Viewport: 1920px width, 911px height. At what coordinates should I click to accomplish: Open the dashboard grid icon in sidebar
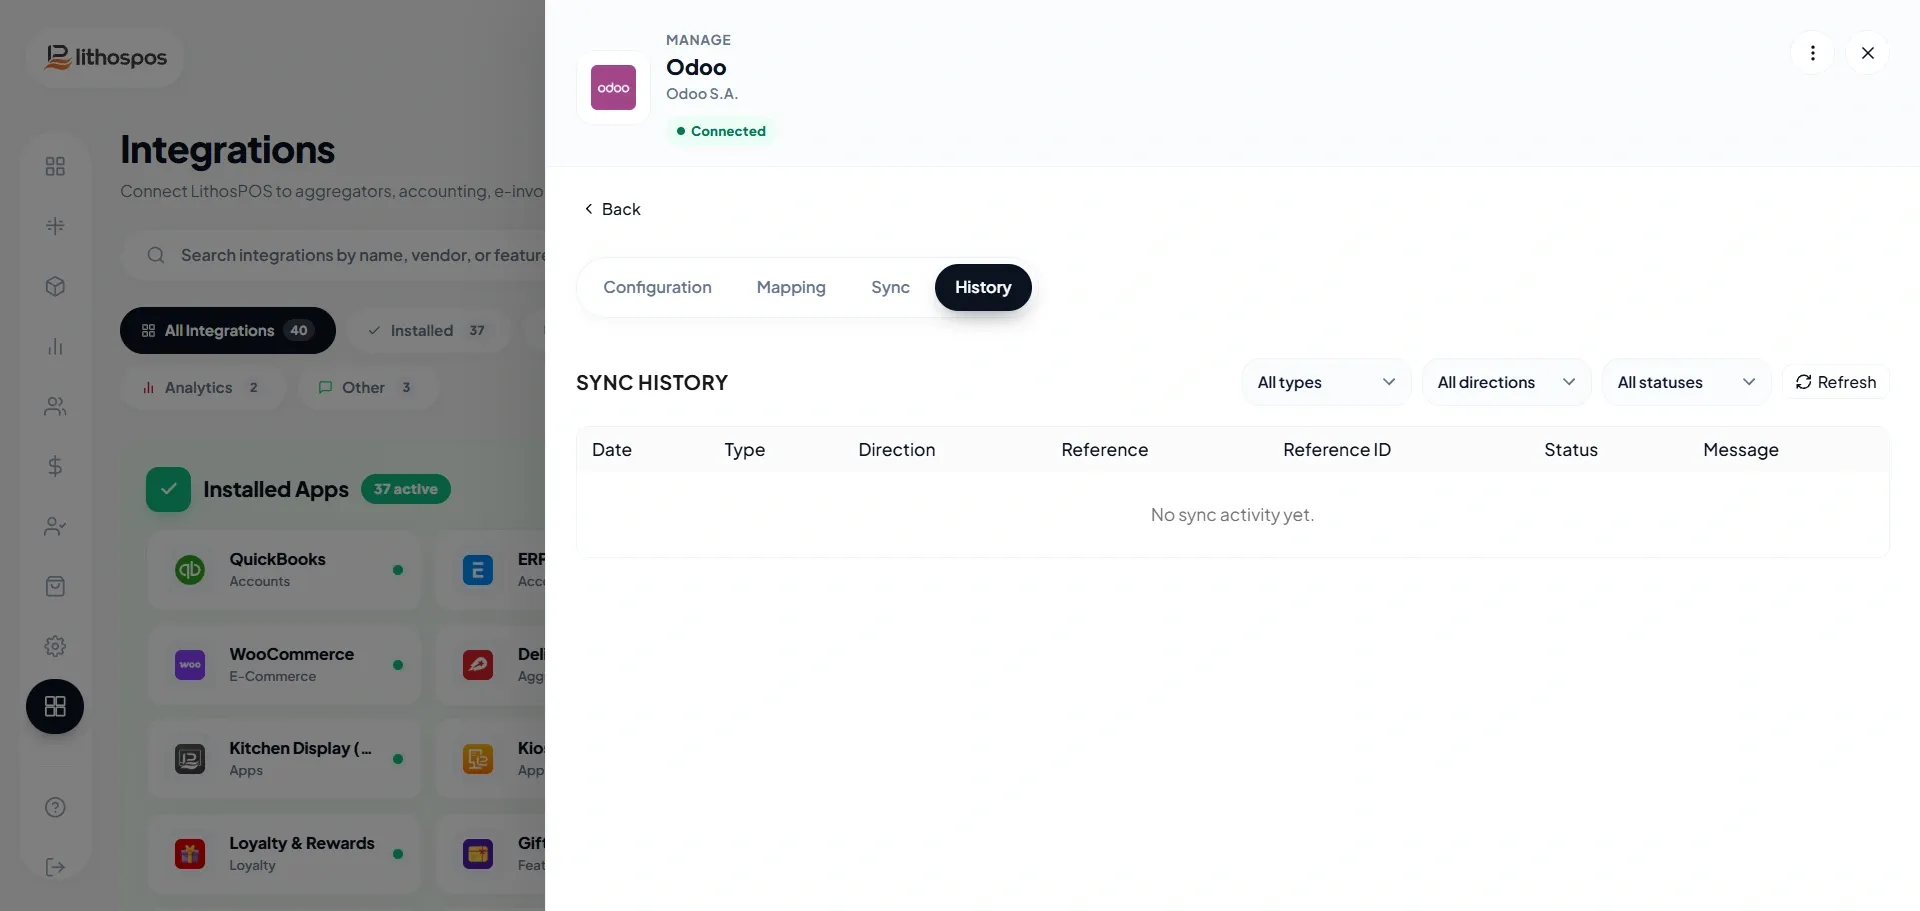click(55, 166)
